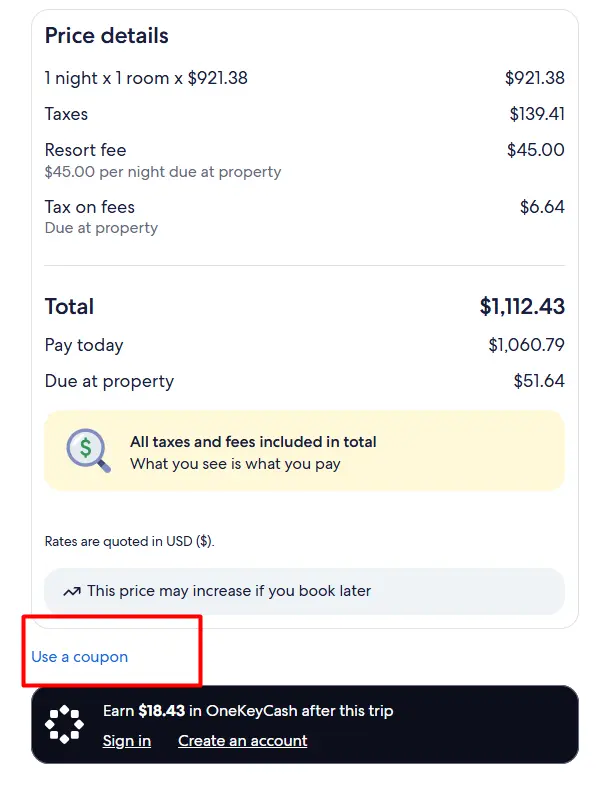Viewport: 606px width, 792px height.
Task: Click the Sign in link
Action: tap(127, 741)
